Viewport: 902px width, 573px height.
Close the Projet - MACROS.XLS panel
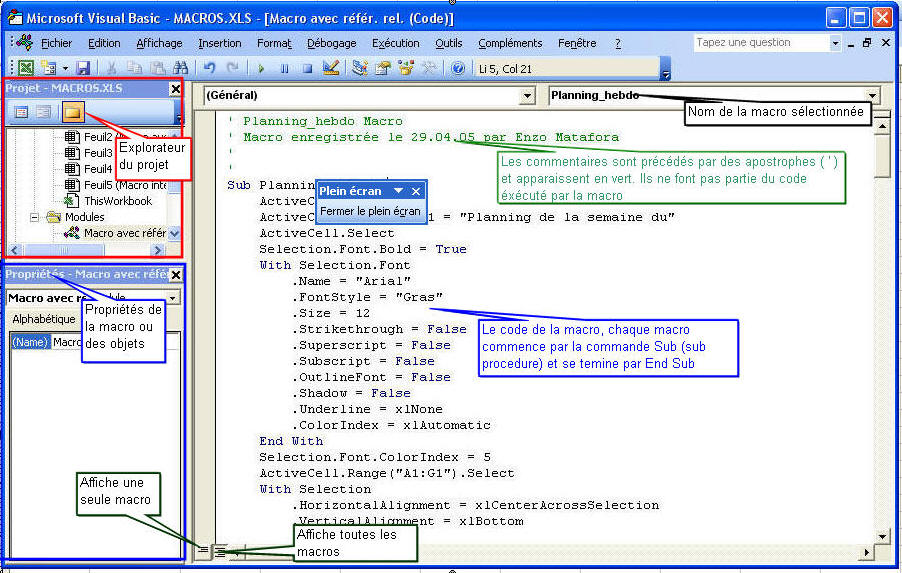175,89
